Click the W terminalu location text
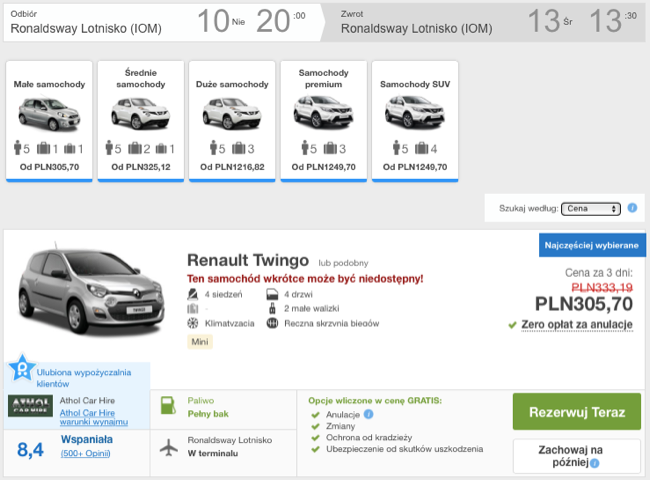Screen dimensions: 650x480 (x=213, y=453)
